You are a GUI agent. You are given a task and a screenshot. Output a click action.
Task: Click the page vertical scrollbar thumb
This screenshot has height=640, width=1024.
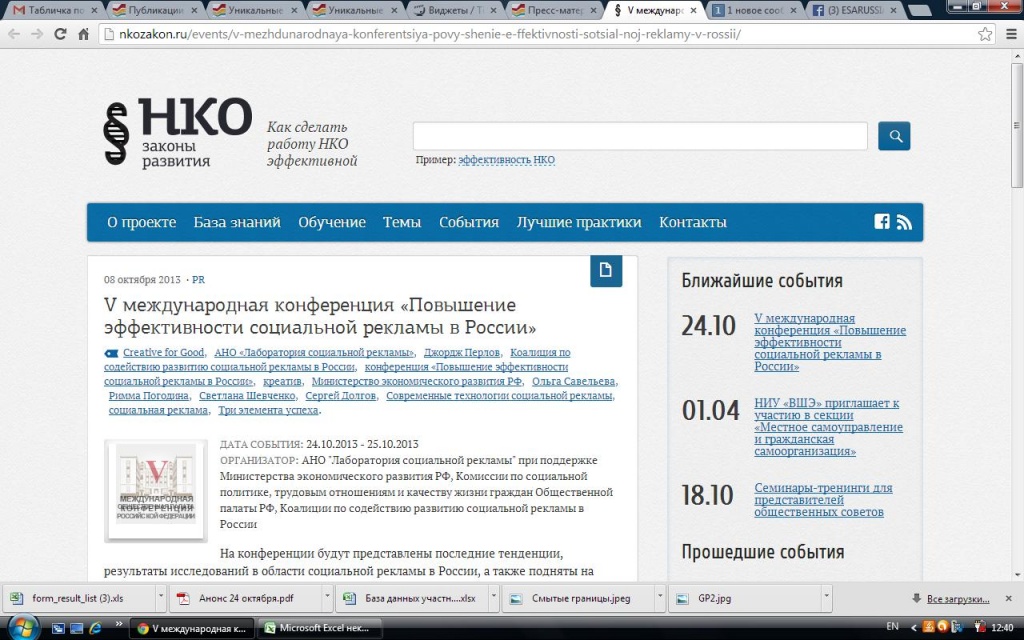1017,124
